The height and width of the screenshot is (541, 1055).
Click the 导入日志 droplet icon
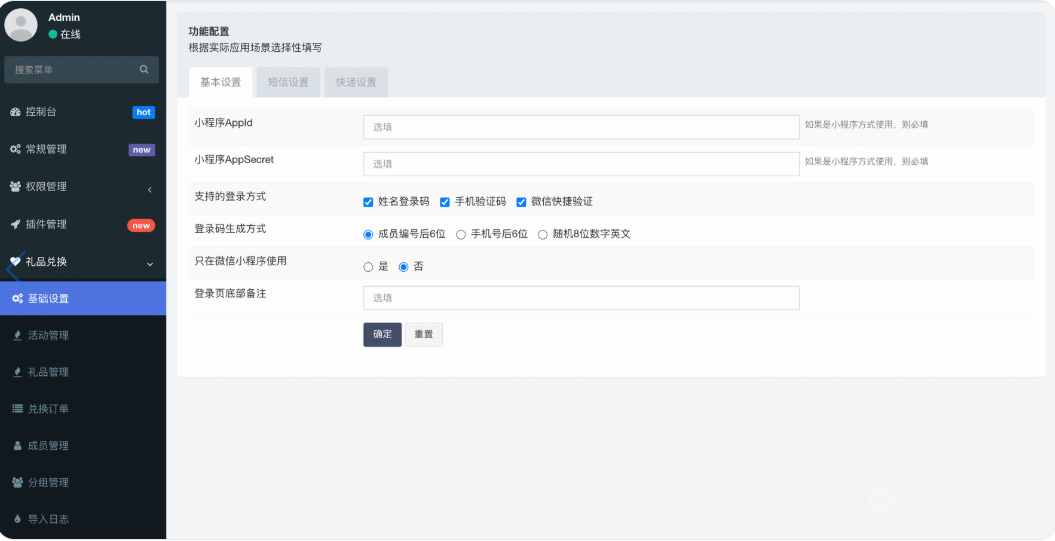tap(17, 520)
